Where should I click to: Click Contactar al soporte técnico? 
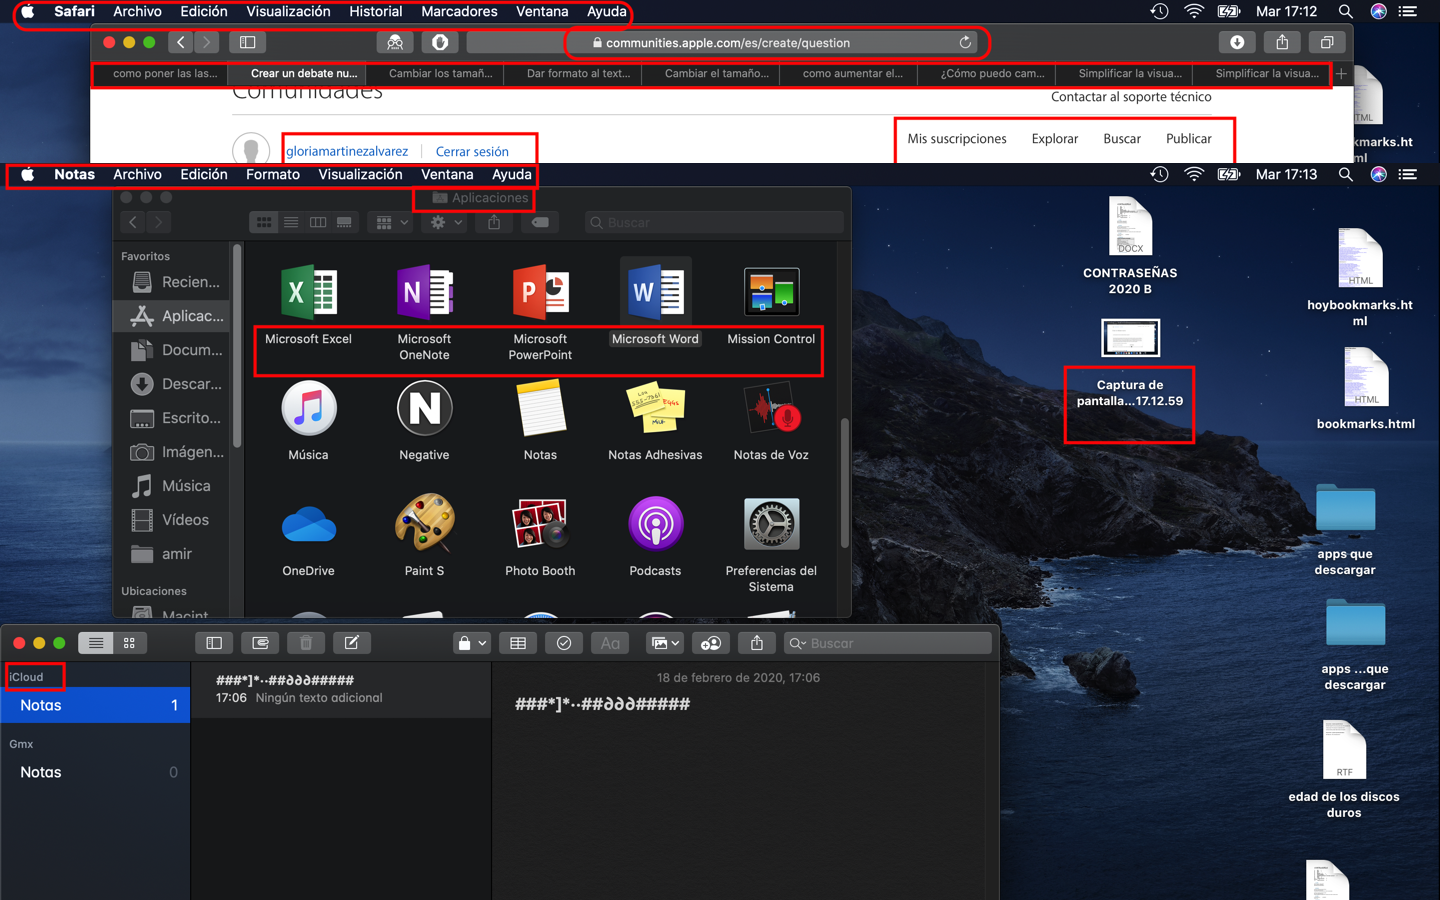(1131, 97)
